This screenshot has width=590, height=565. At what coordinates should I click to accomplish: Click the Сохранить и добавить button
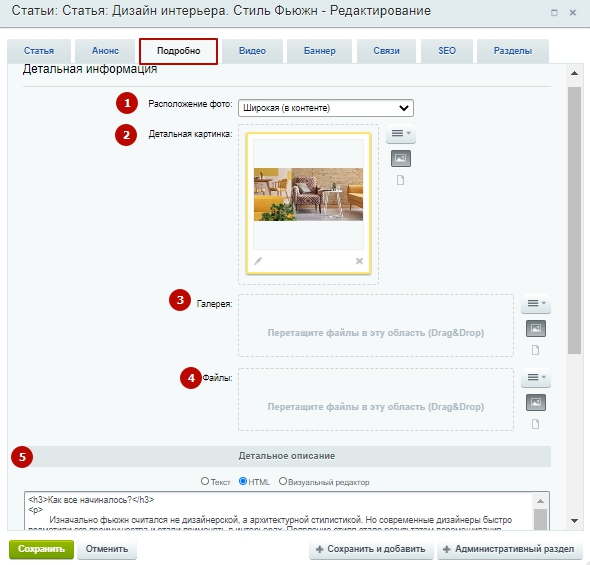tap(371, 549)
